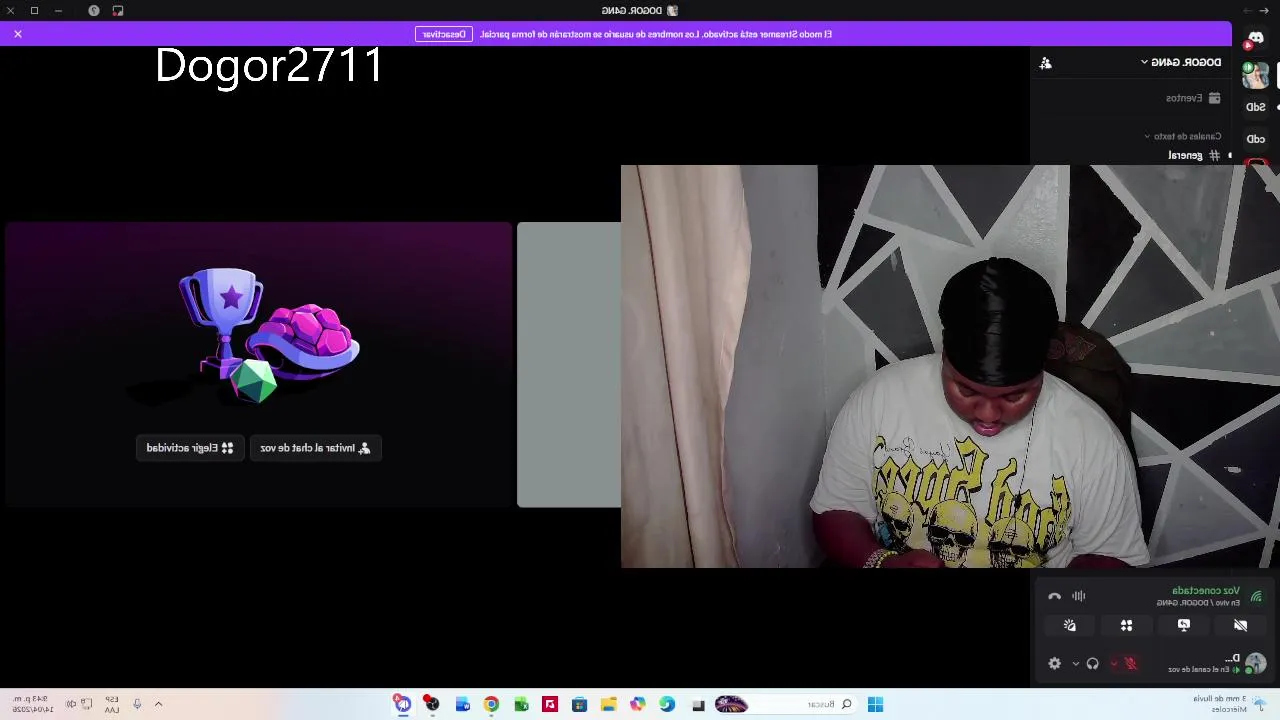Click the taskbar microphone tray icon

coord(137,704)
